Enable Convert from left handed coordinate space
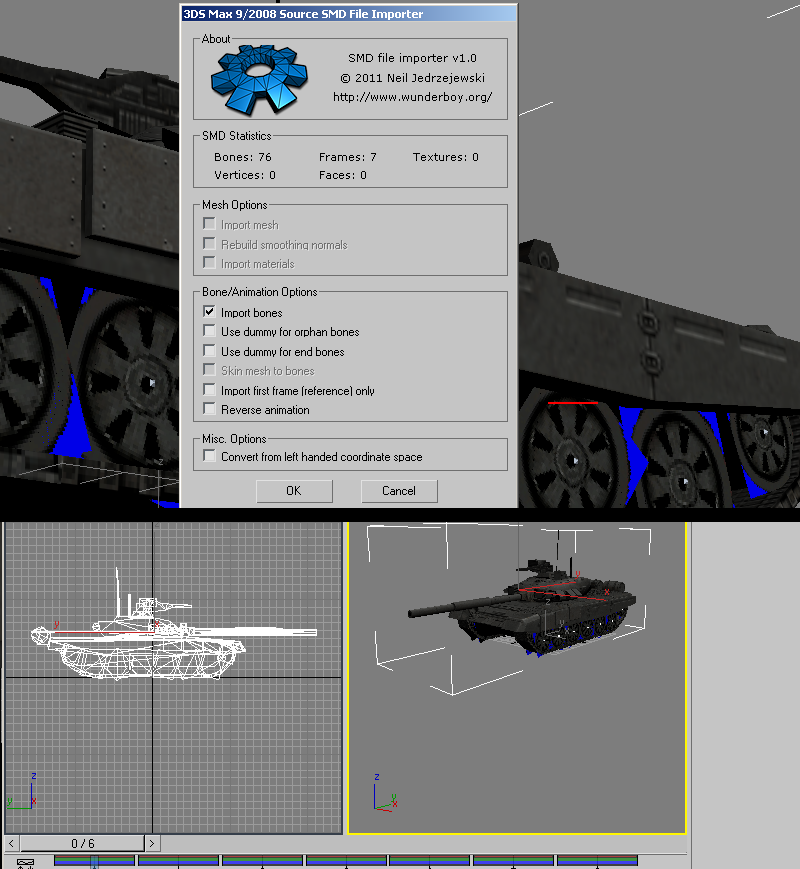Image resolution: width=800 pixels, height=869 pixels. point(209,456)
